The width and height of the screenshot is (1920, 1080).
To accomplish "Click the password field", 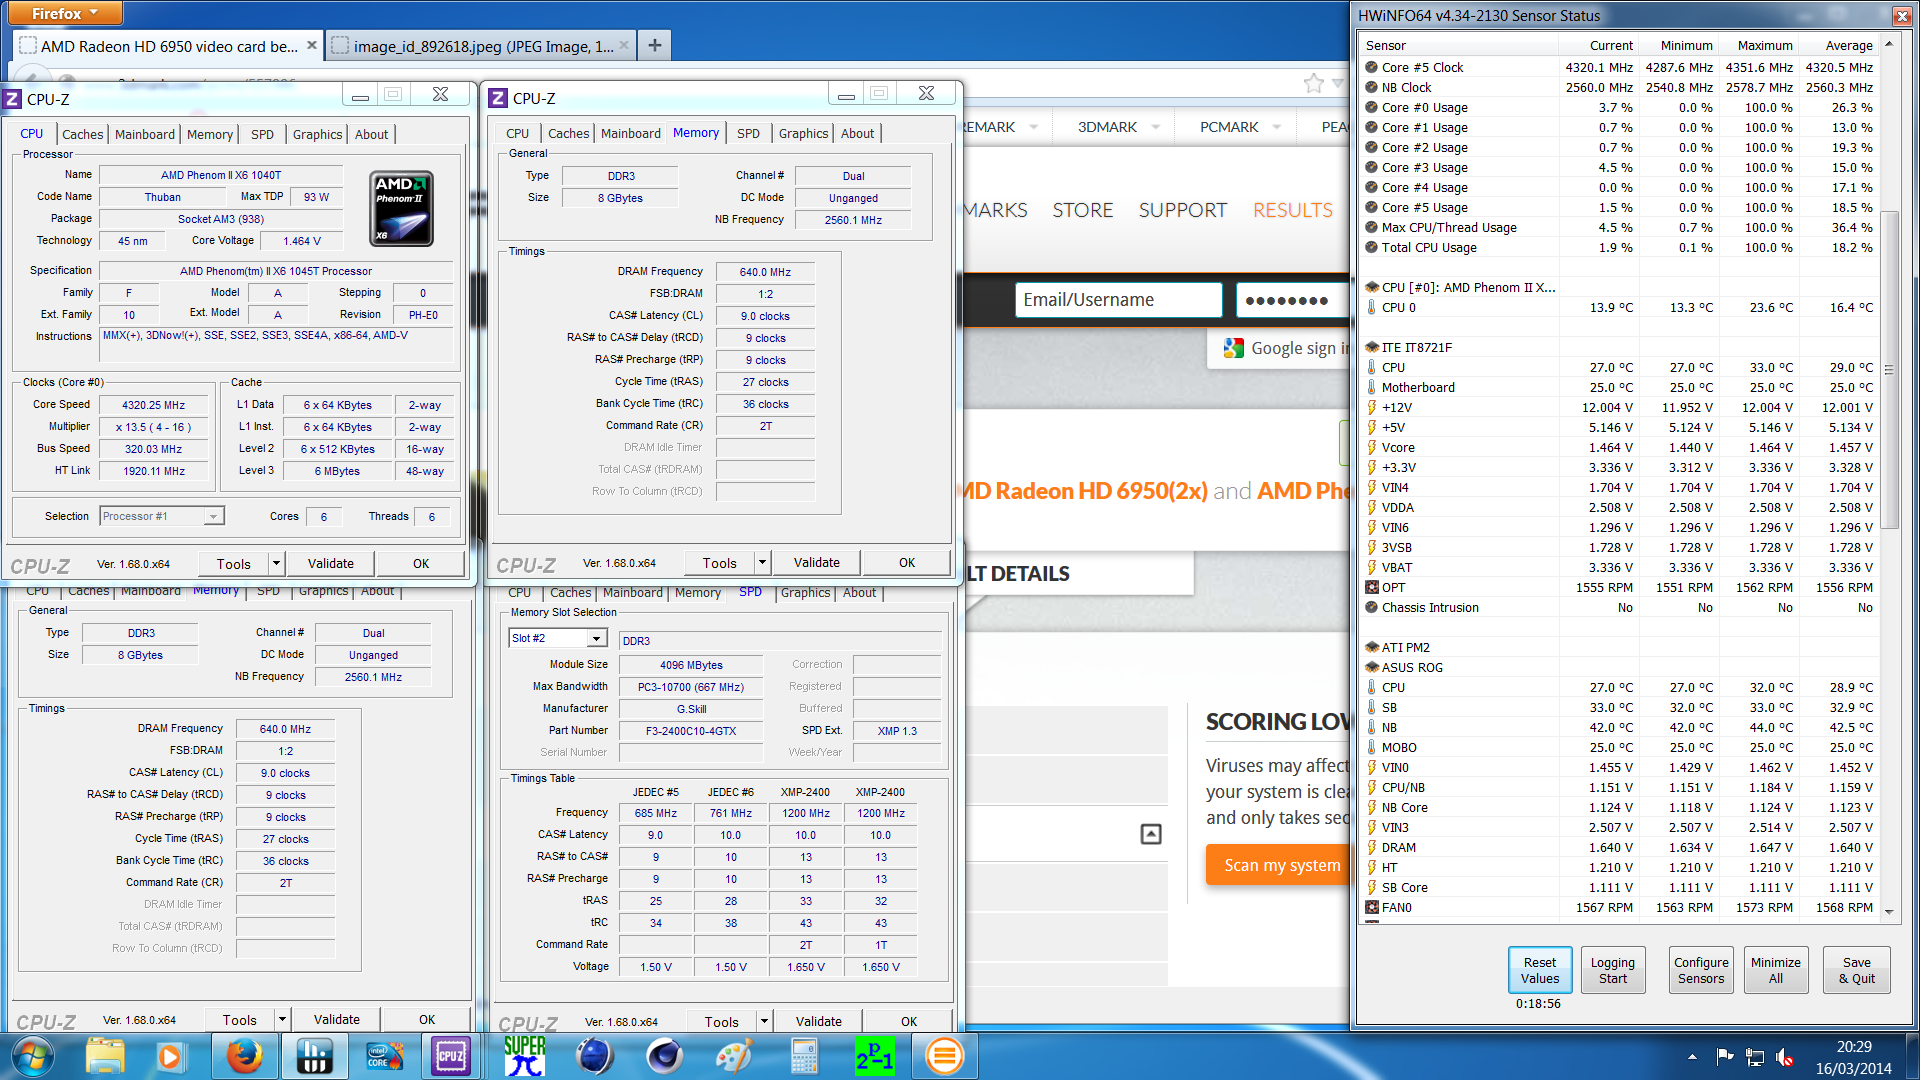I will [1293, 300].
